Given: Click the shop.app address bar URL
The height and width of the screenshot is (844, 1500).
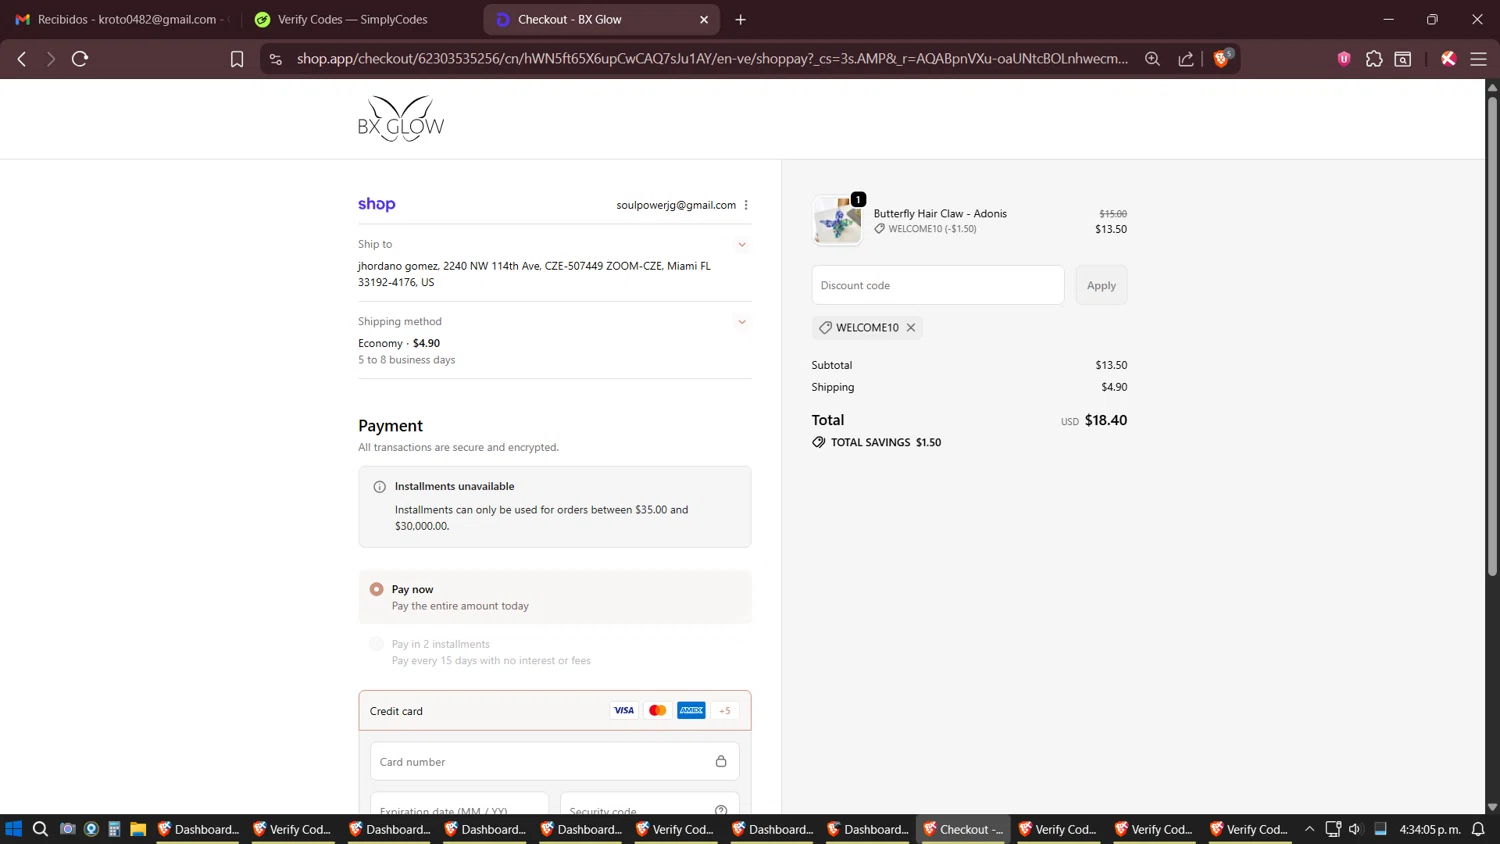Looking at the screenshot, I should (712, 59).
